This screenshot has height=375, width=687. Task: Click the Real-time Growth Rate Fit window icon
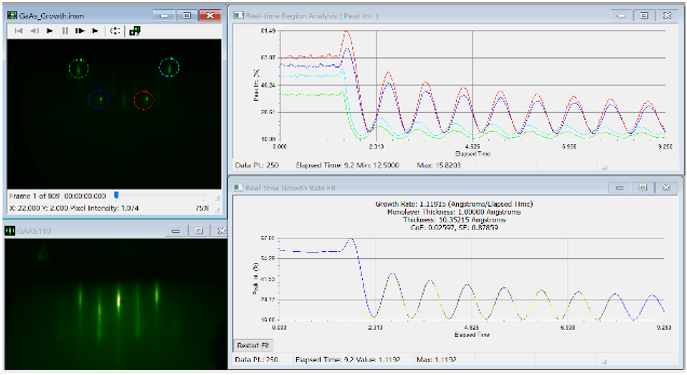point(239,188)
